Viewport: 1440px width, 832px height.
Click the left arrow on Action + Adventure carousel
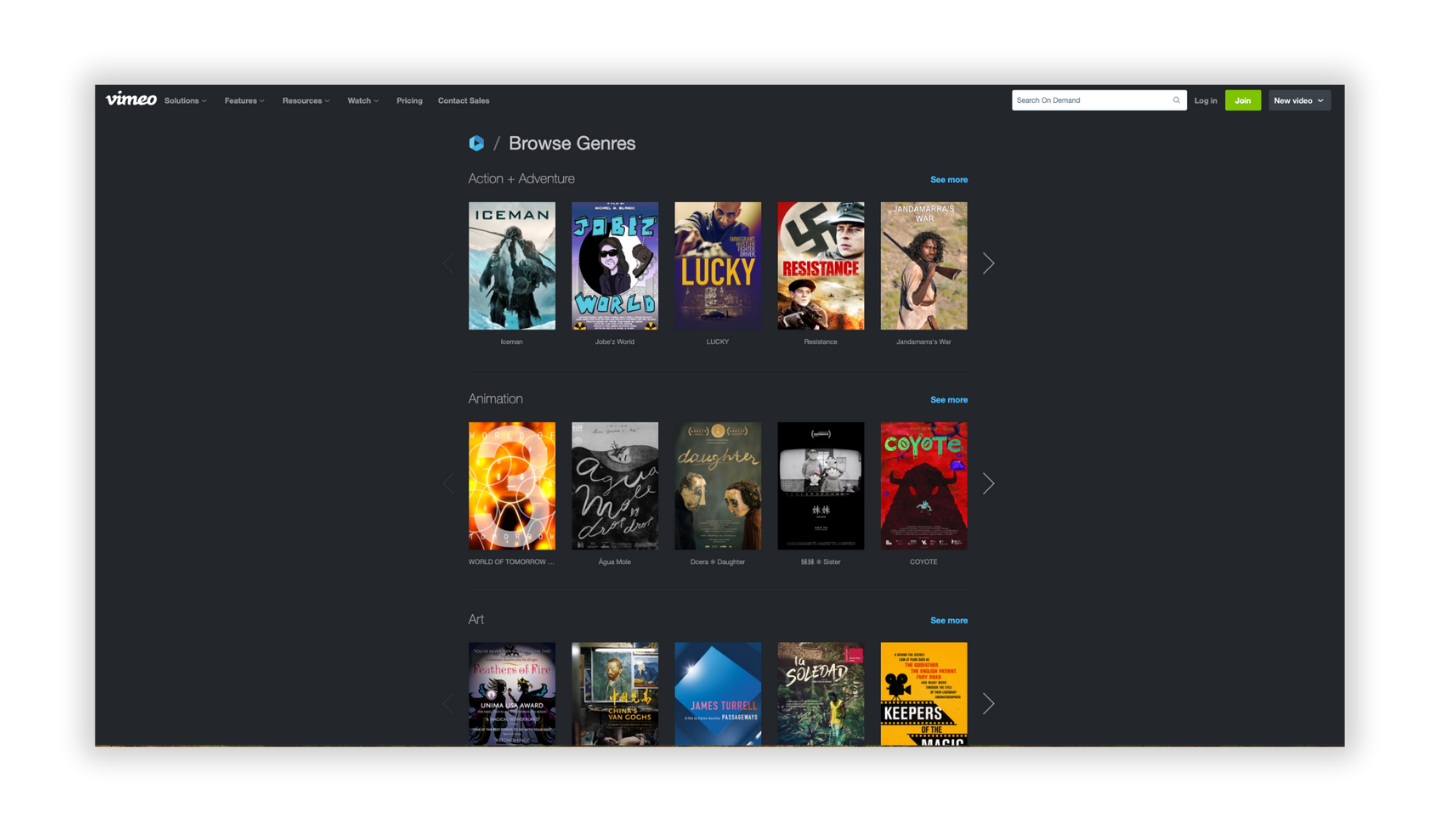pos(448,263)
